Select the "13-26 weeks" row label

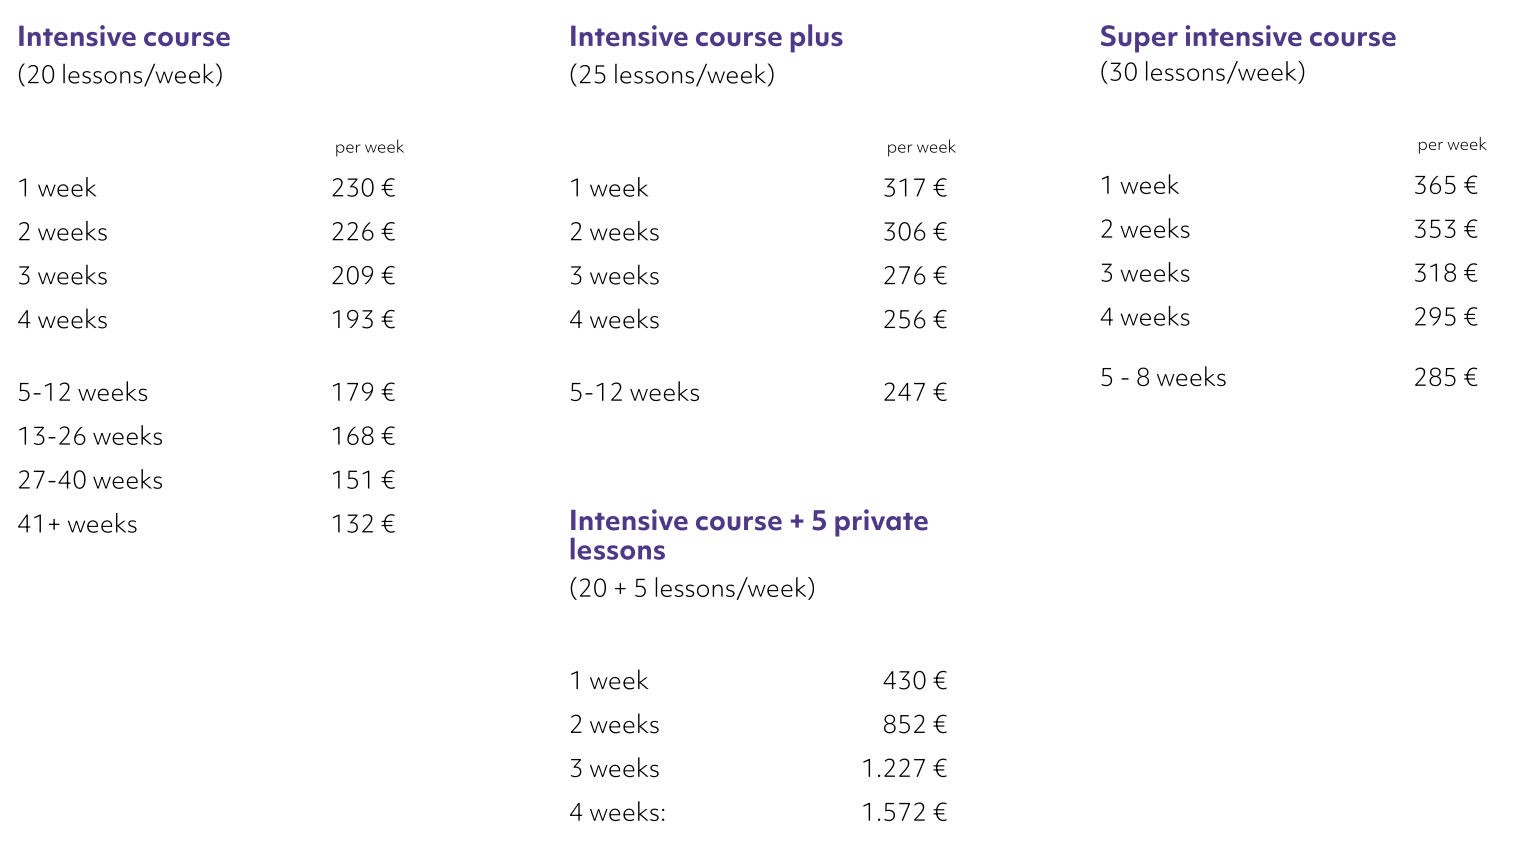90,436
